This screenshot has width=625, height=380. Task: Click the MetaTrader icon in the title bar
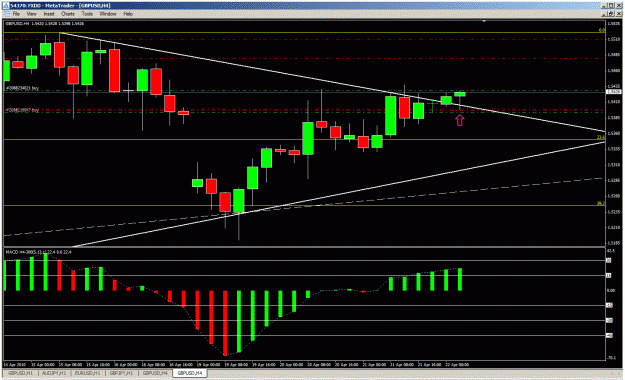coord(6,6)
